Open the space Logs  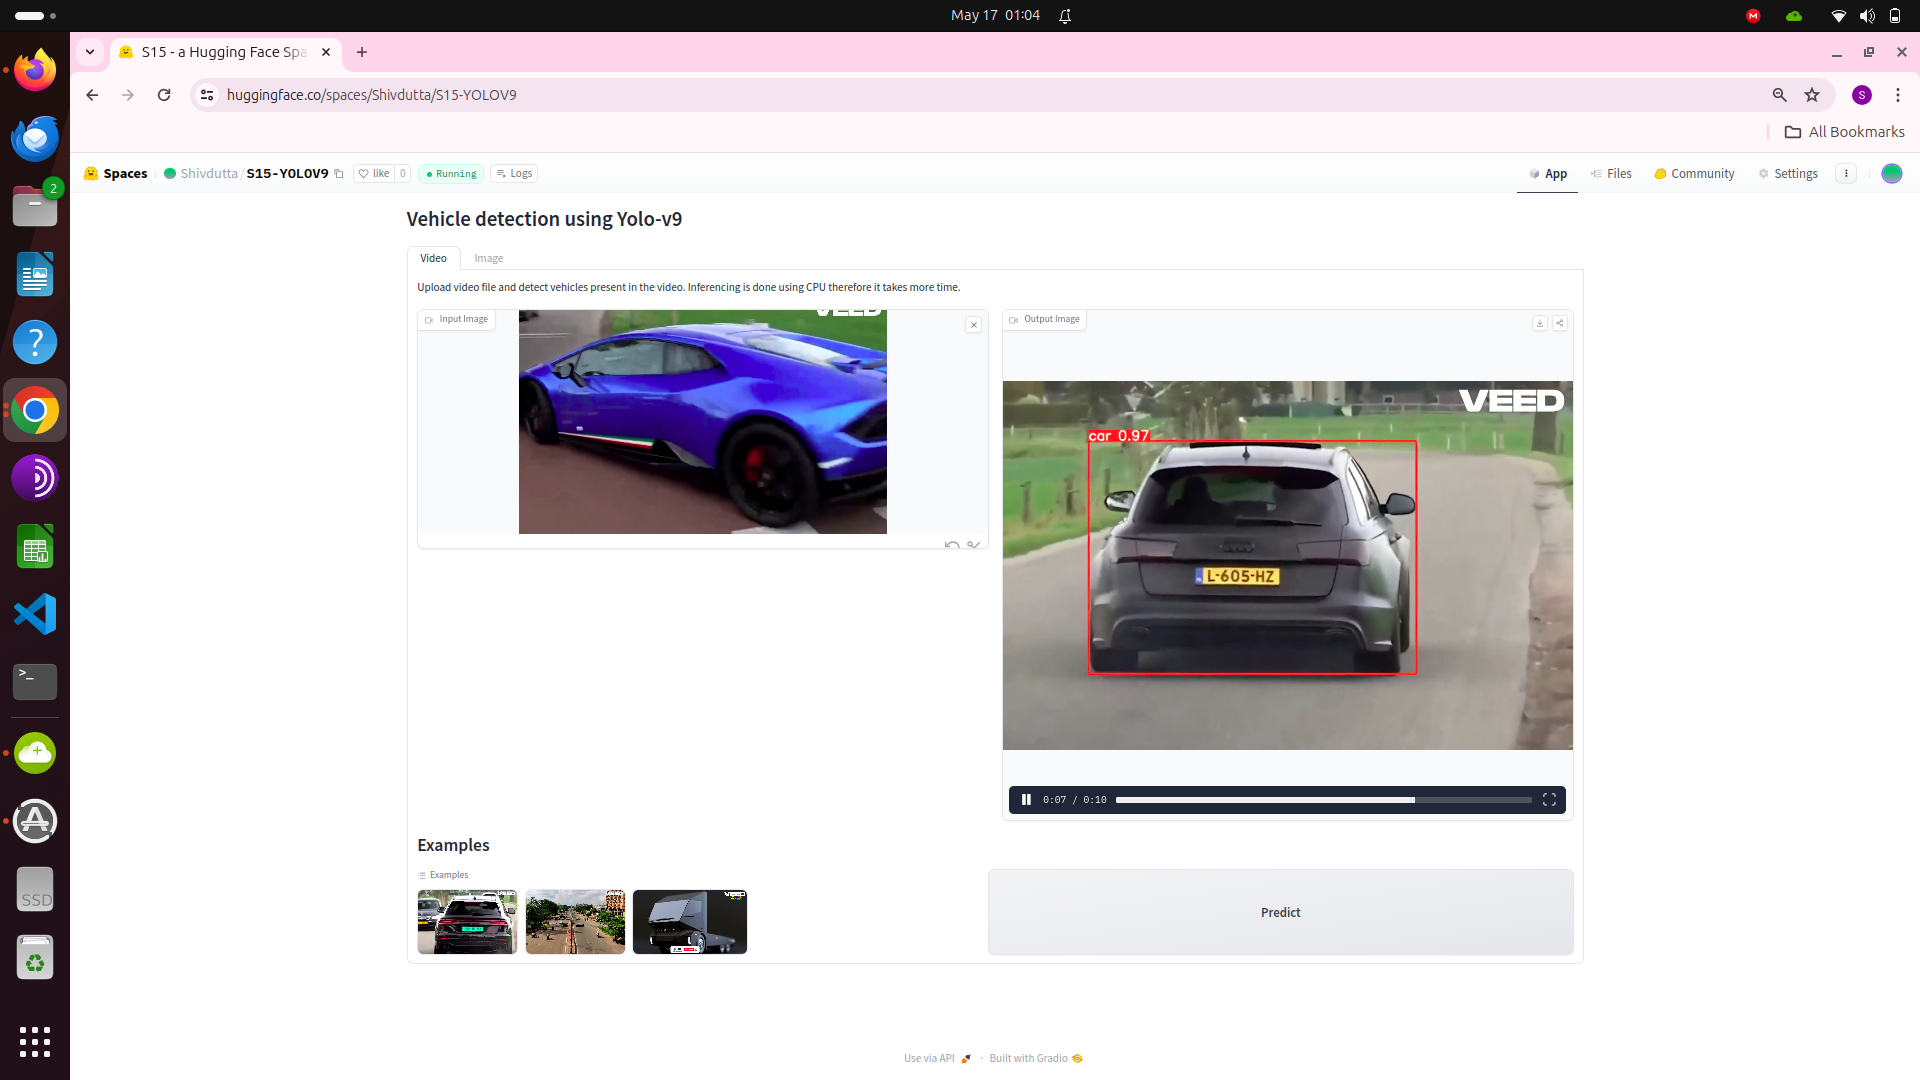(514, 174)
